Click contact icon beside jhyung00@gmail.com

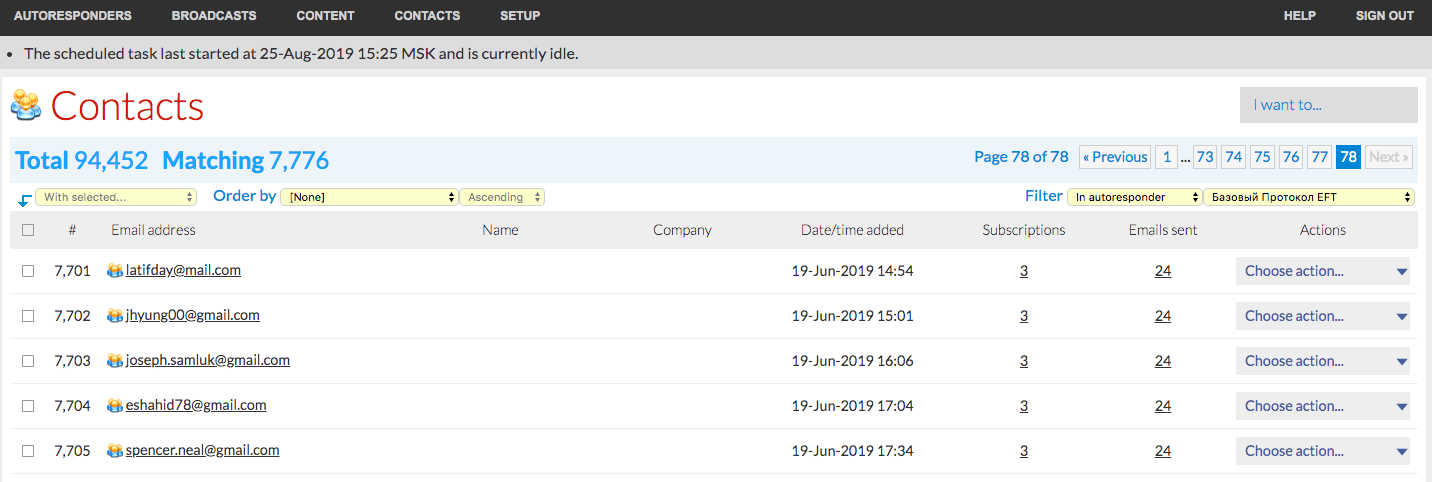(x=115, y=316)
